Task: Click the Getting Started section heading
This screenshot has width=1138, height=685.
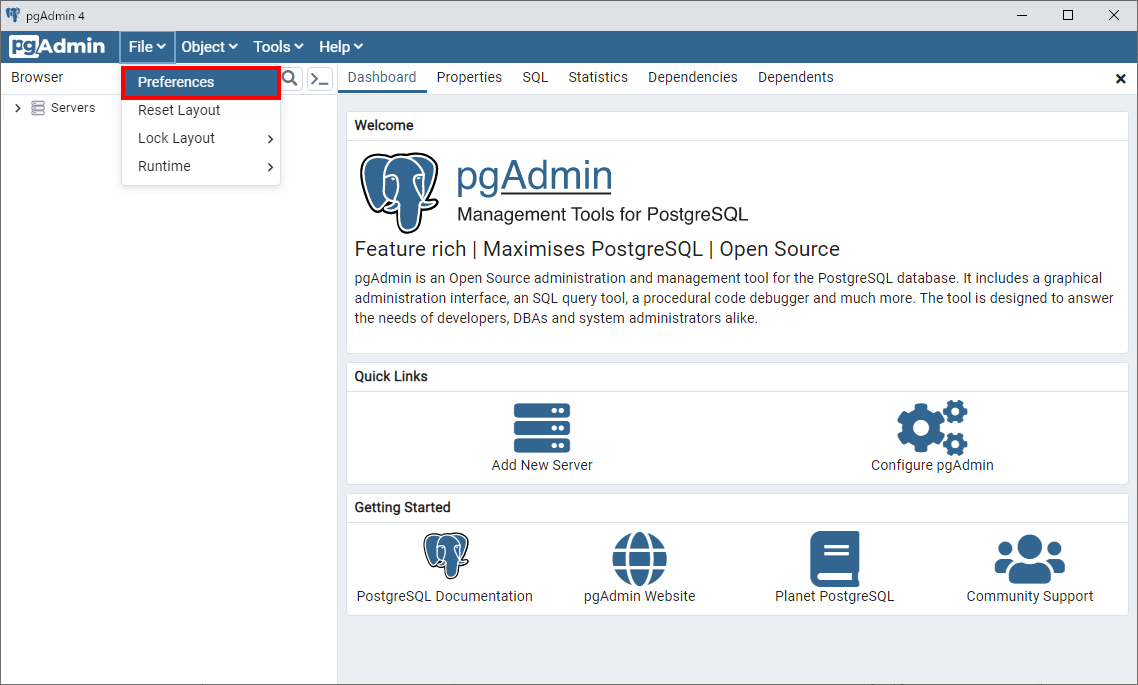Action: 402,507
